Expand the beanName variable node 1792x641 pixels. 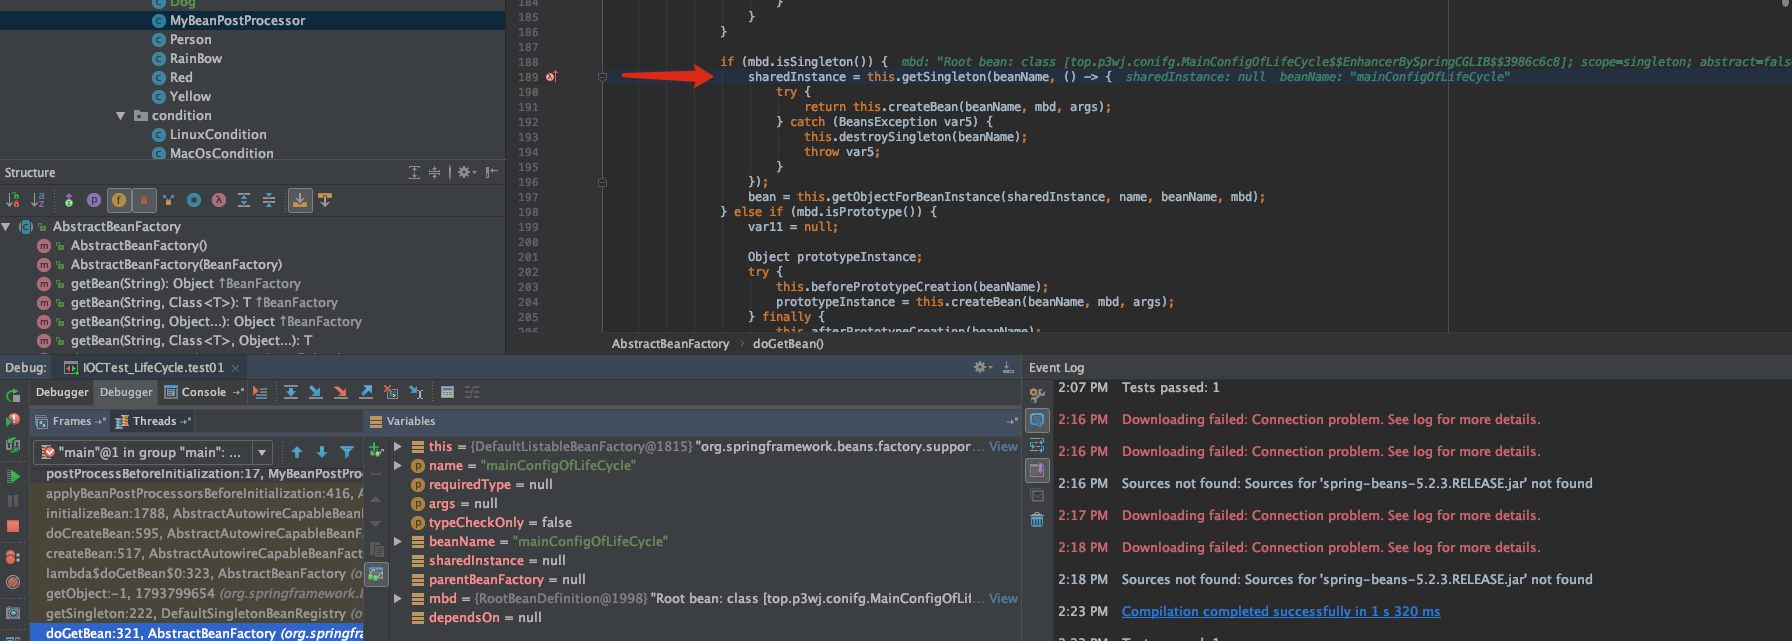tap(398, 541)
